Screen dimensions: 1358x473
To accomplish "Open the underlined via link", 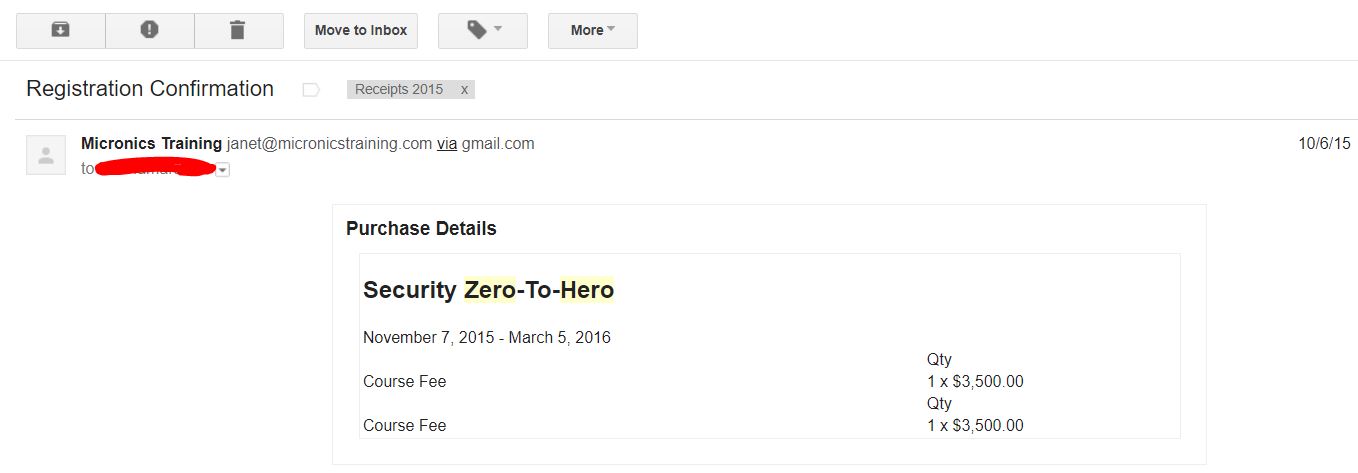I will coord(447,143).
